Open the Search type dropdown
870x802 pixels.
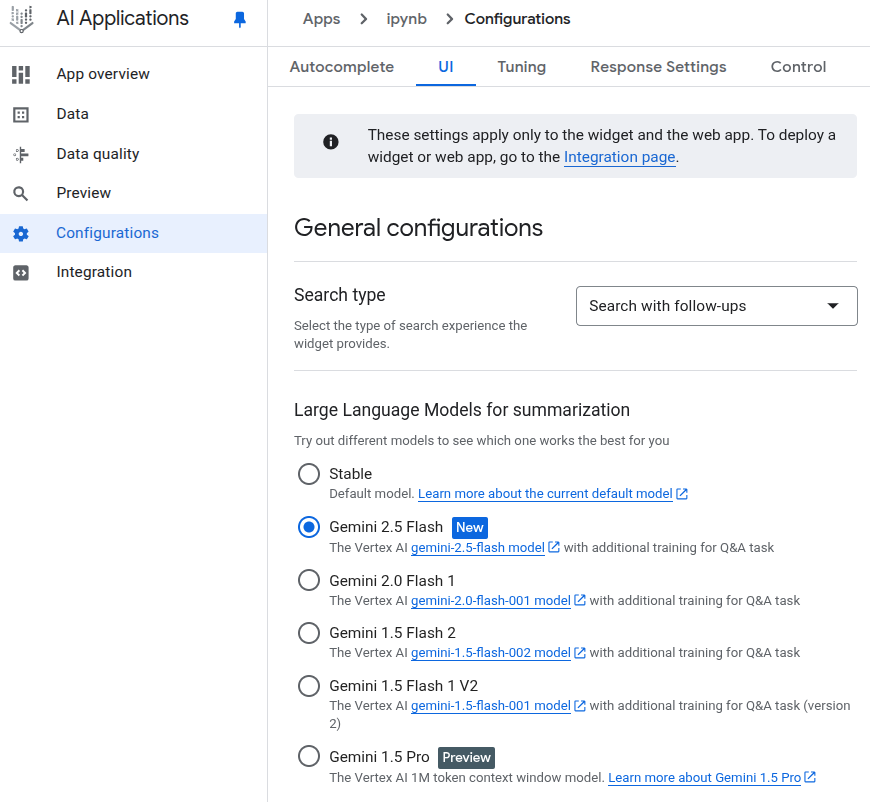(x=716, y=306)
